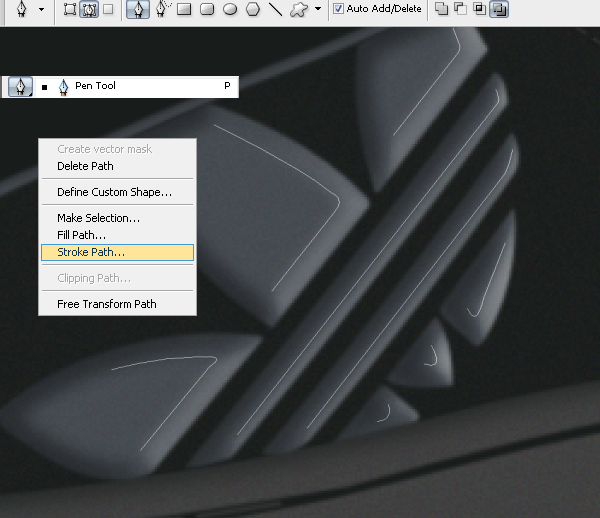The image size is (600, 518).
Task: Choose Fill Path from context menu
Action: pos(117,235)
